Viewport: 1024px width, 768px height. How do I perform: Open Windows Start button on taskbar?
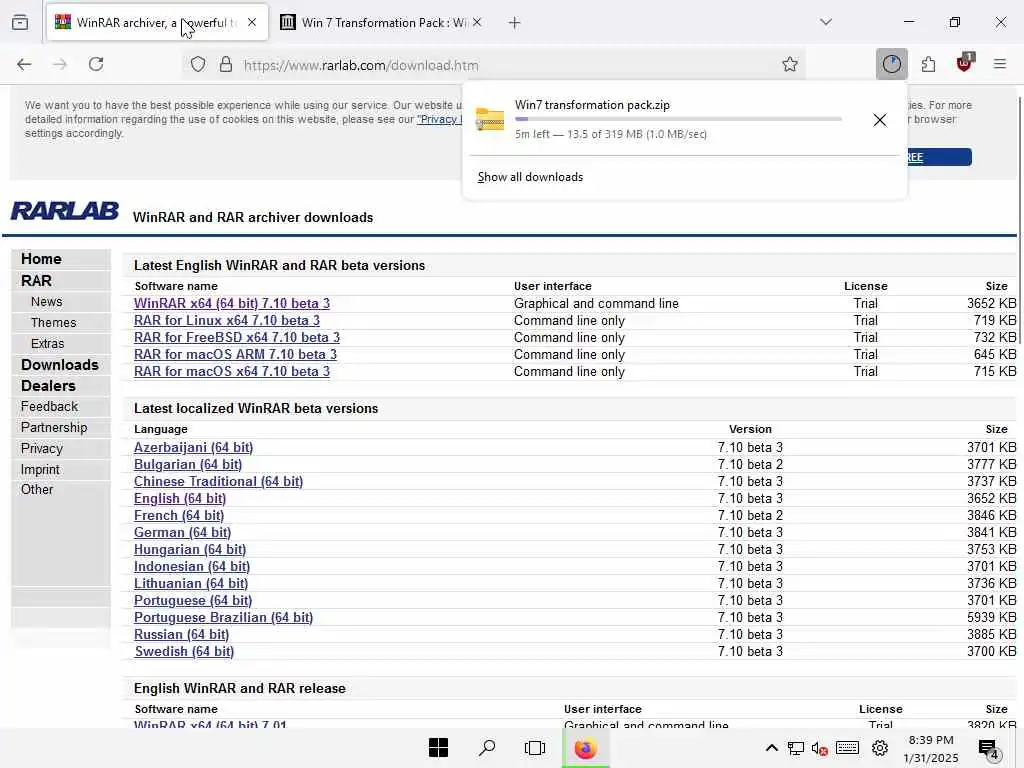pos(438,748)
